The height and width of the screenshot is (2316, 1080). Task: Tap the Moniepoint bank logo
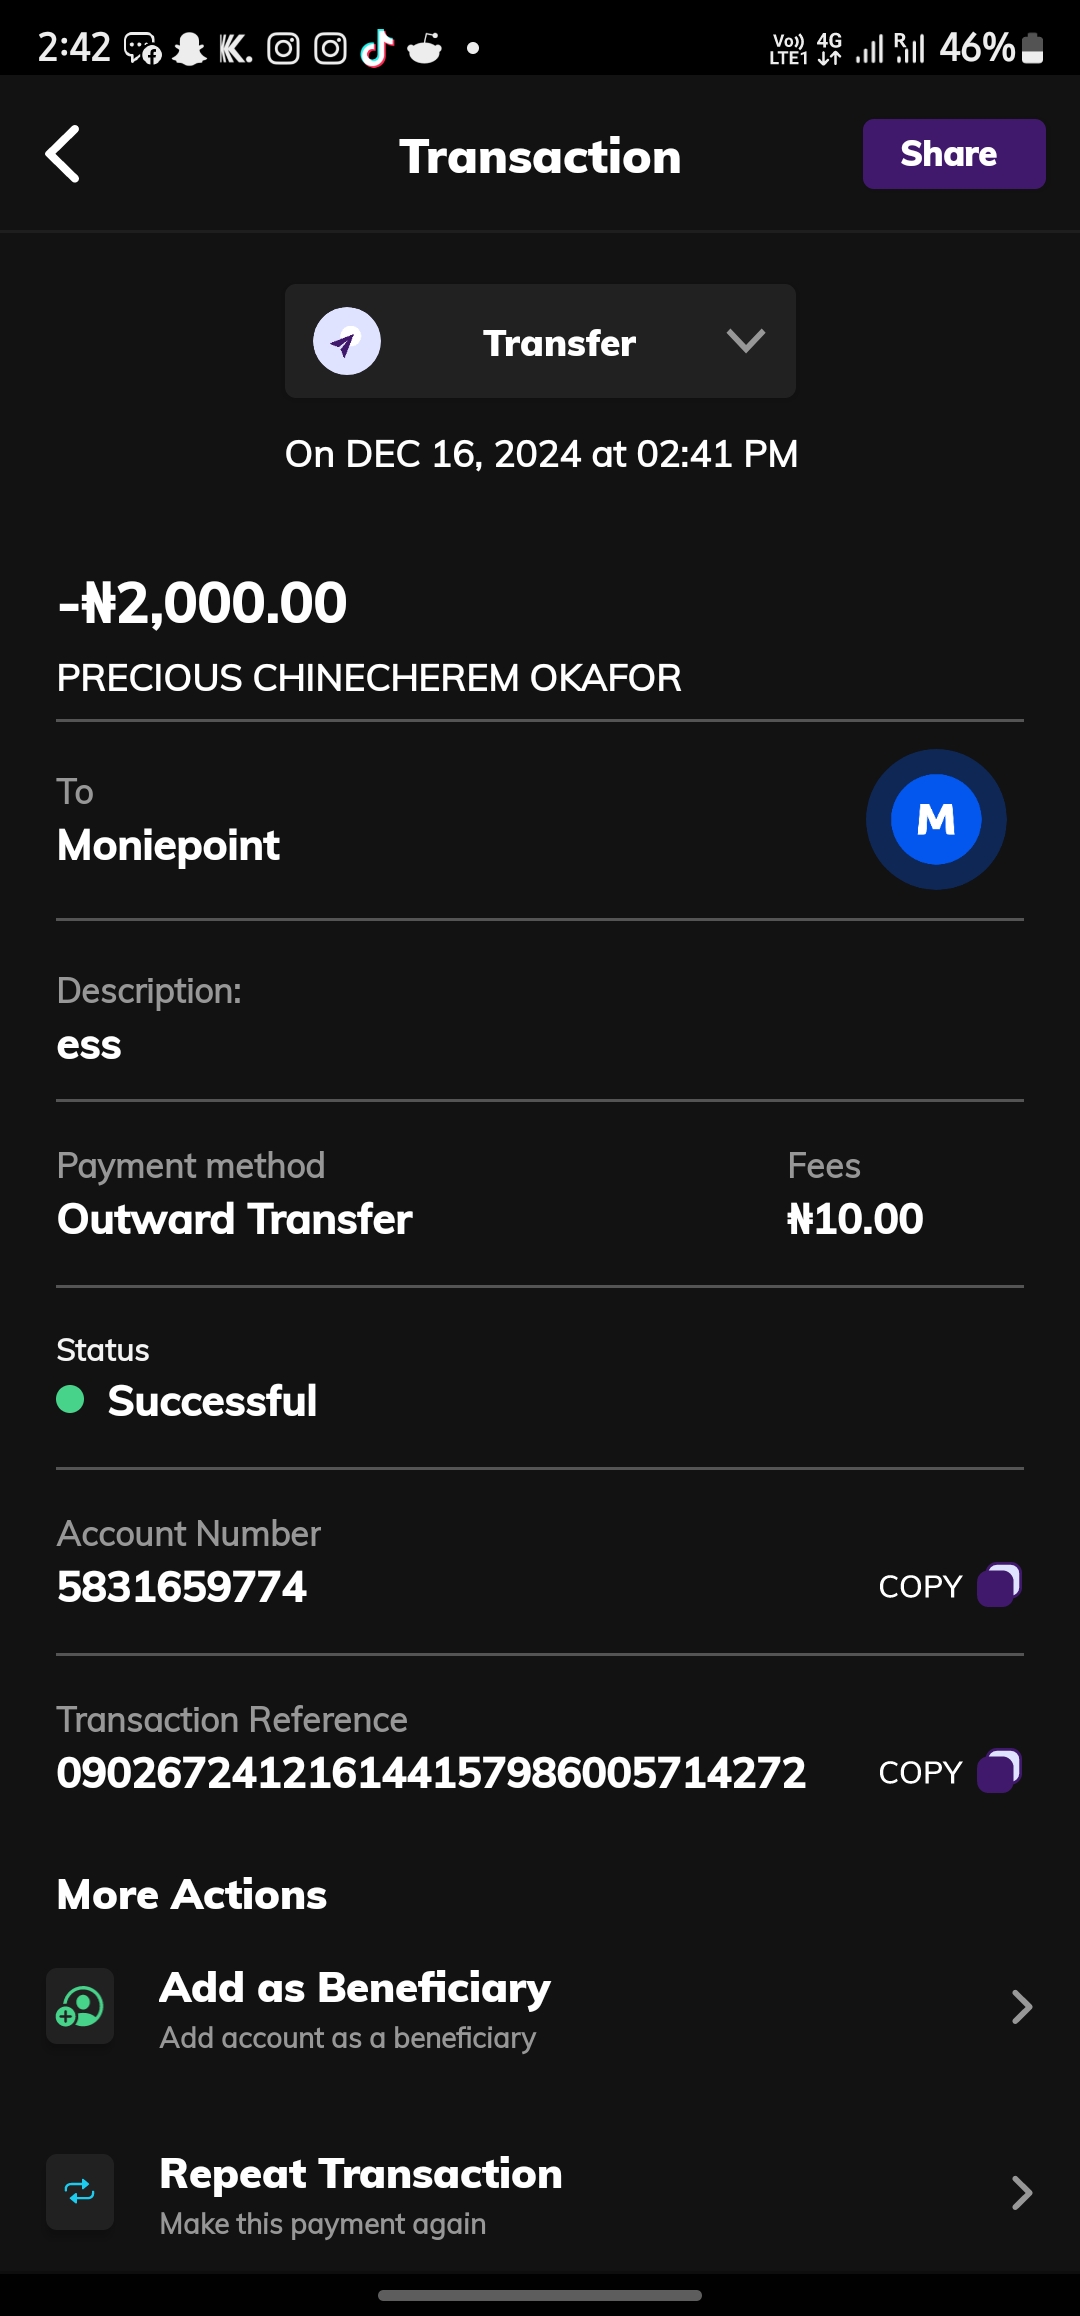tap(935, 819)
